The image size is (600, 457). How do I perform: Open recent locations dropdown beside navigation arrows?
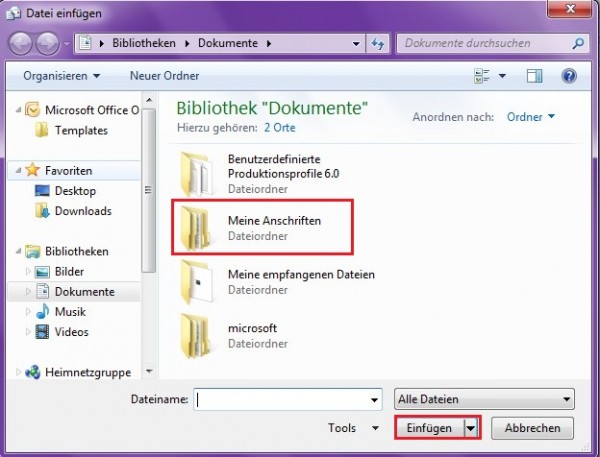coord(67,44)
